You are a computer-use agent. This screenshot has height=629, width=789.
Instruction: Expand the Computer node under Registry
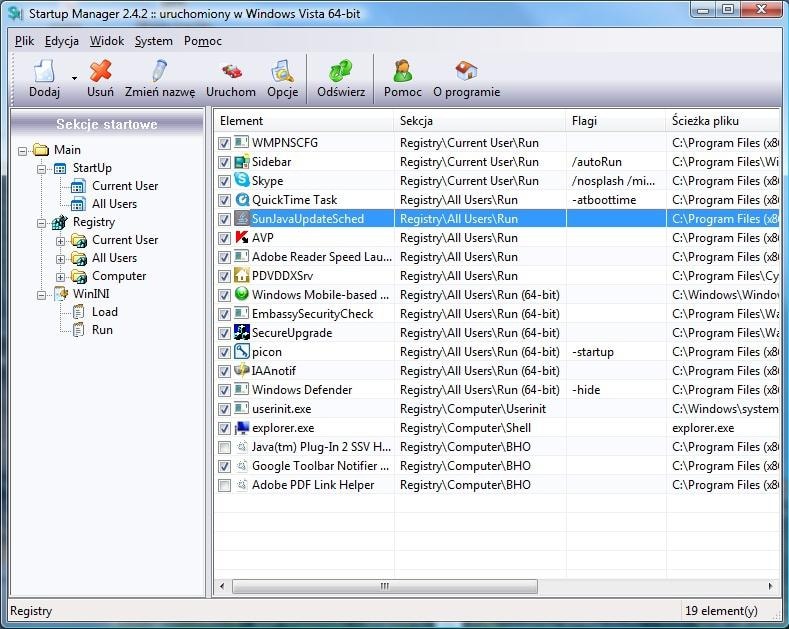[61, 276]
